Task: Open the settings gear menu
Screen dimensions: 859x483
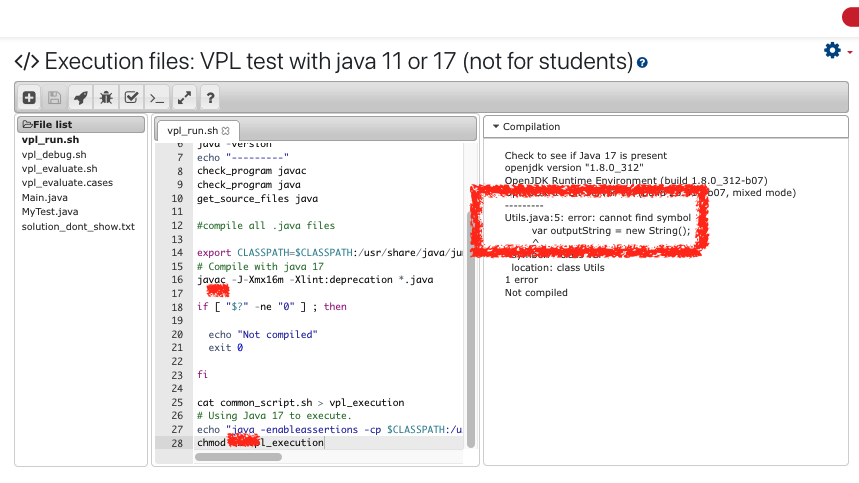Action: point(832,50)
